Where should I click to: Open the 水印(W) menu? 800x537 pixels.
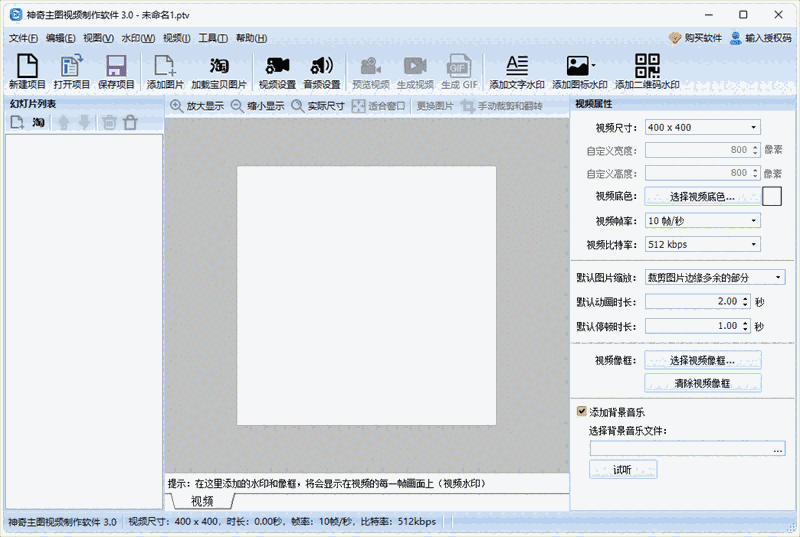138,38
